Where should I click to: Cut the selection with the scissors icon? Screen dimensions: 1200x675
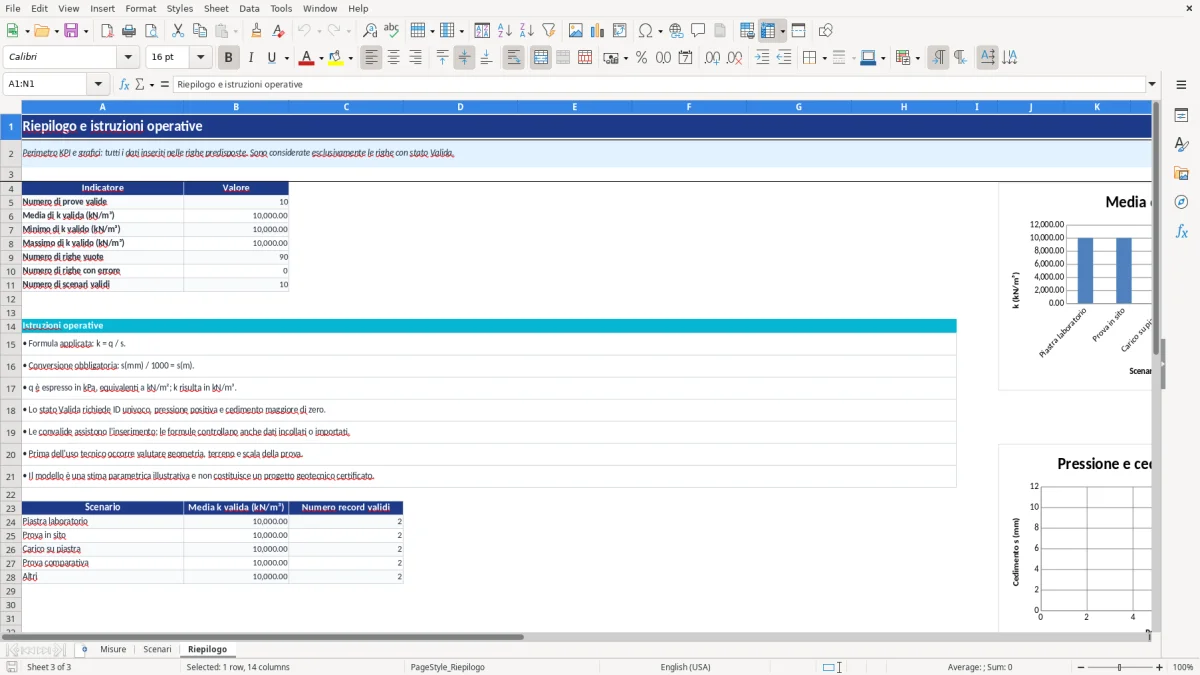click(178, 31)
